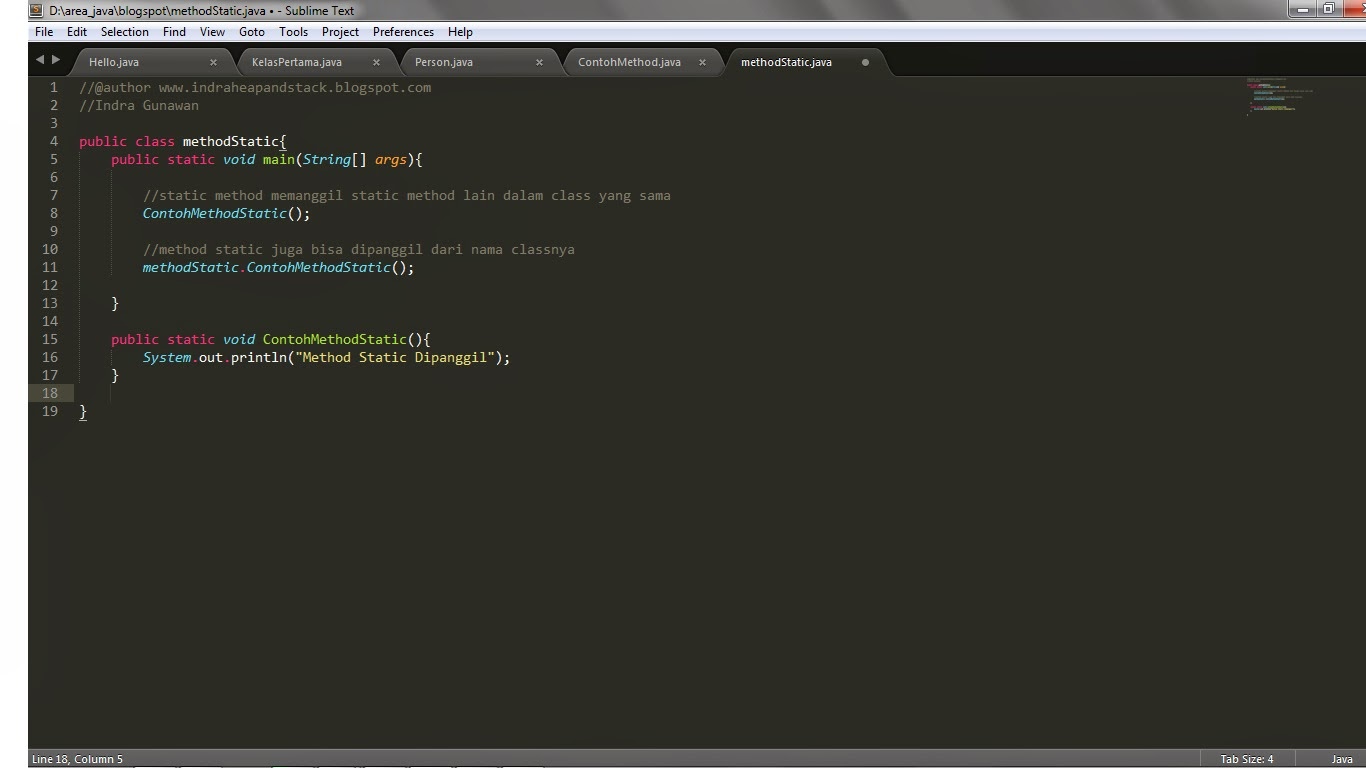Open the Selection menu

125,32
